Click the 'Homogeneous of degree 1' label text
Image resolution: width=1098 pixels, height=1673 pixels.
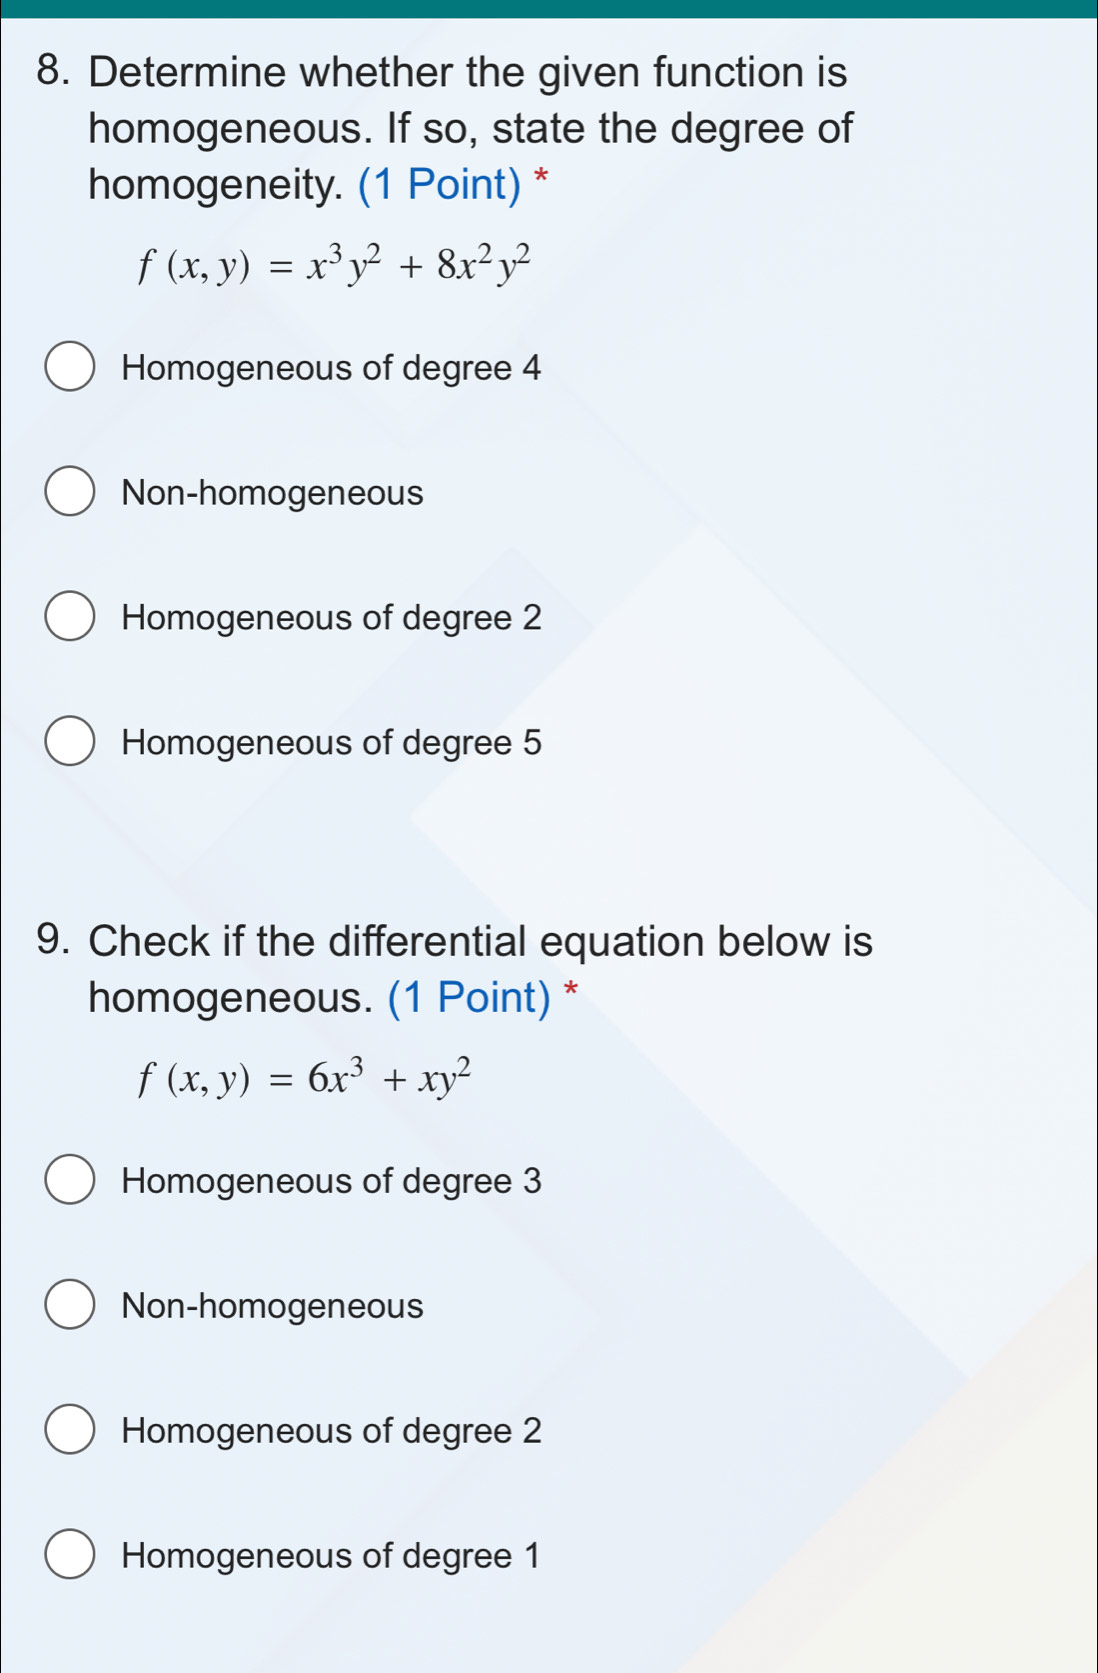click(330, 1556)
